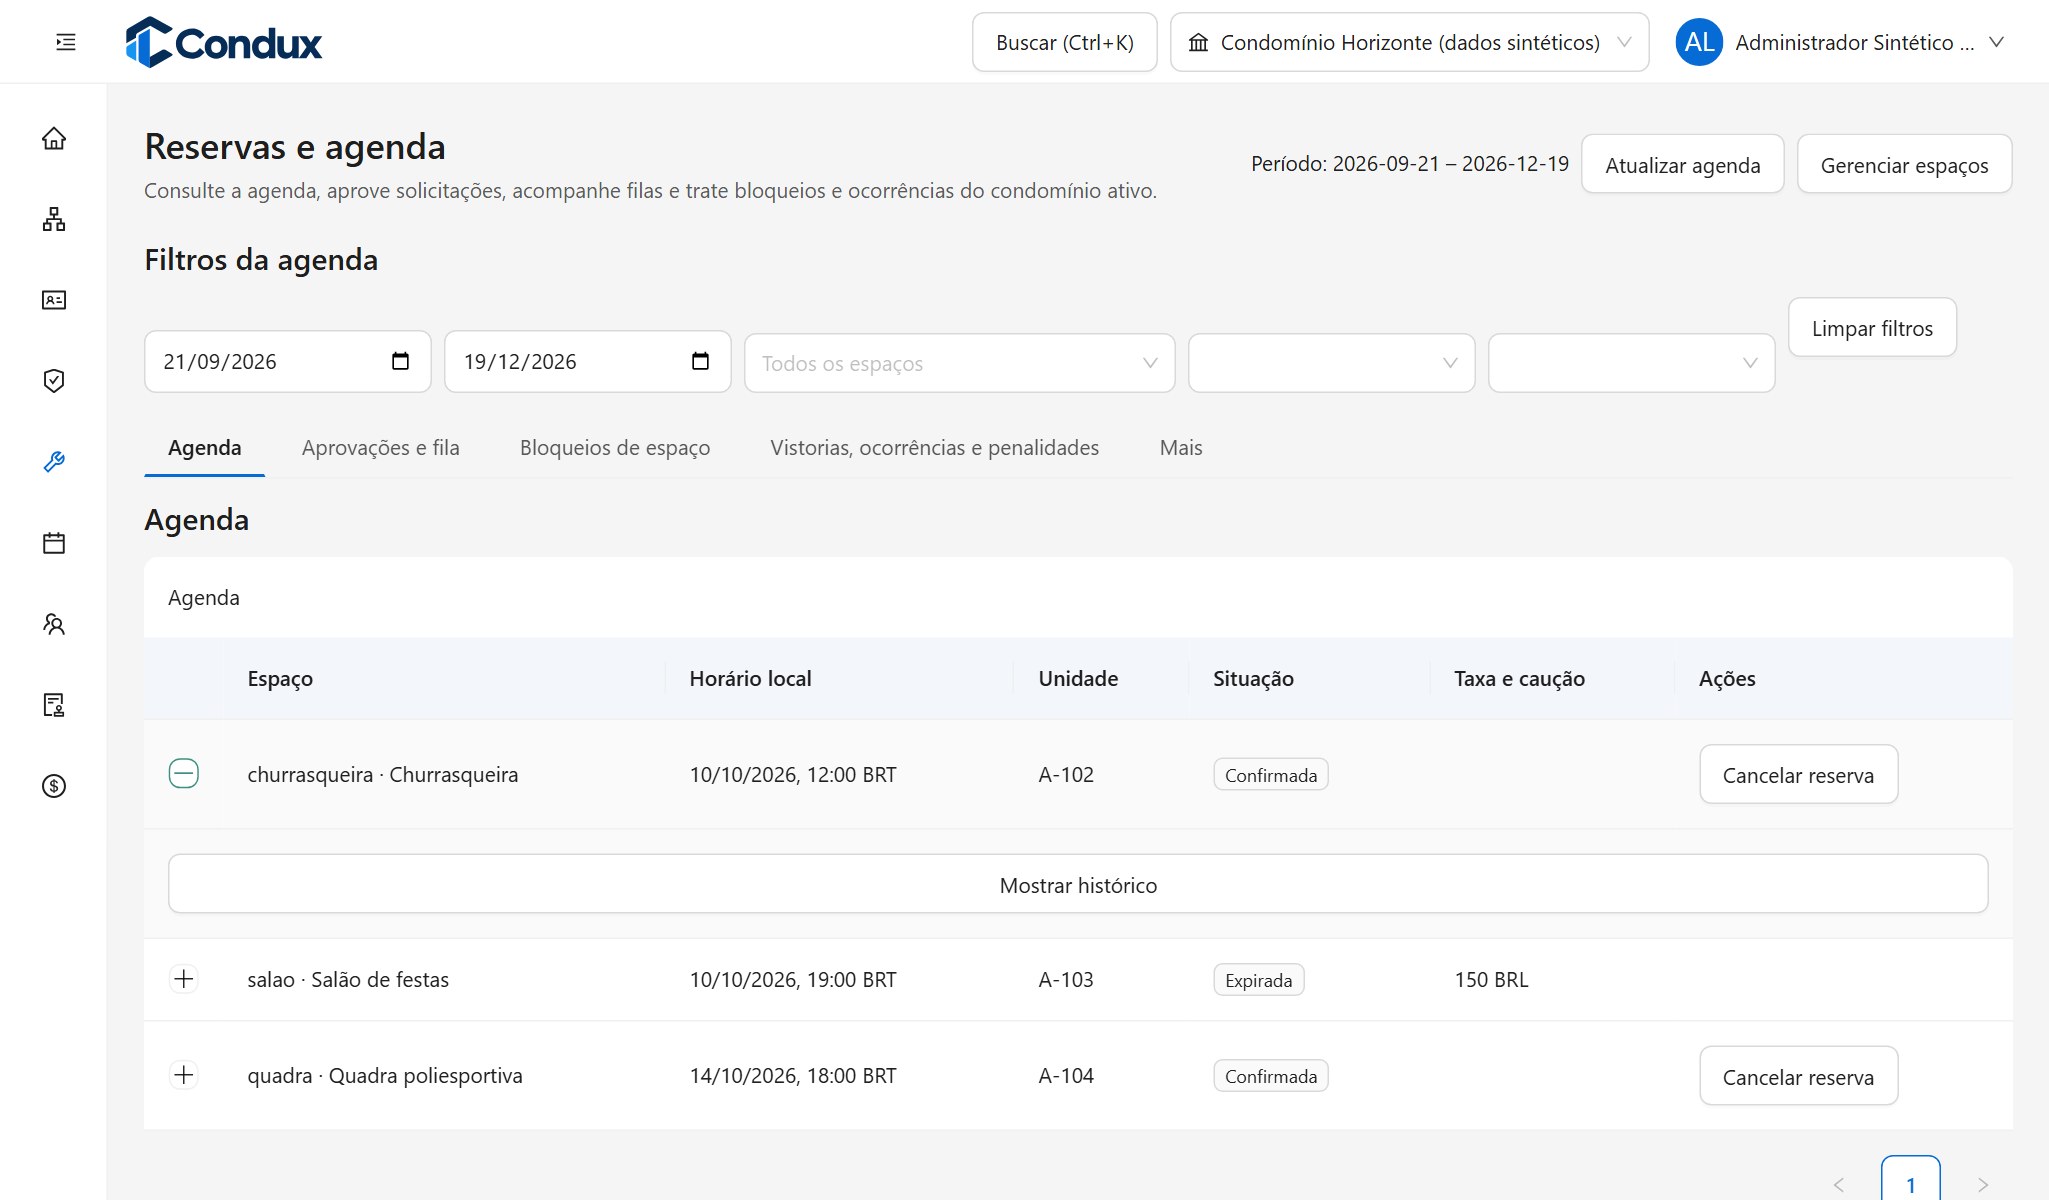The image size is (2049, 1200).
Task: Open the document report sidebar icon
Action: click(x=54, y=705)
